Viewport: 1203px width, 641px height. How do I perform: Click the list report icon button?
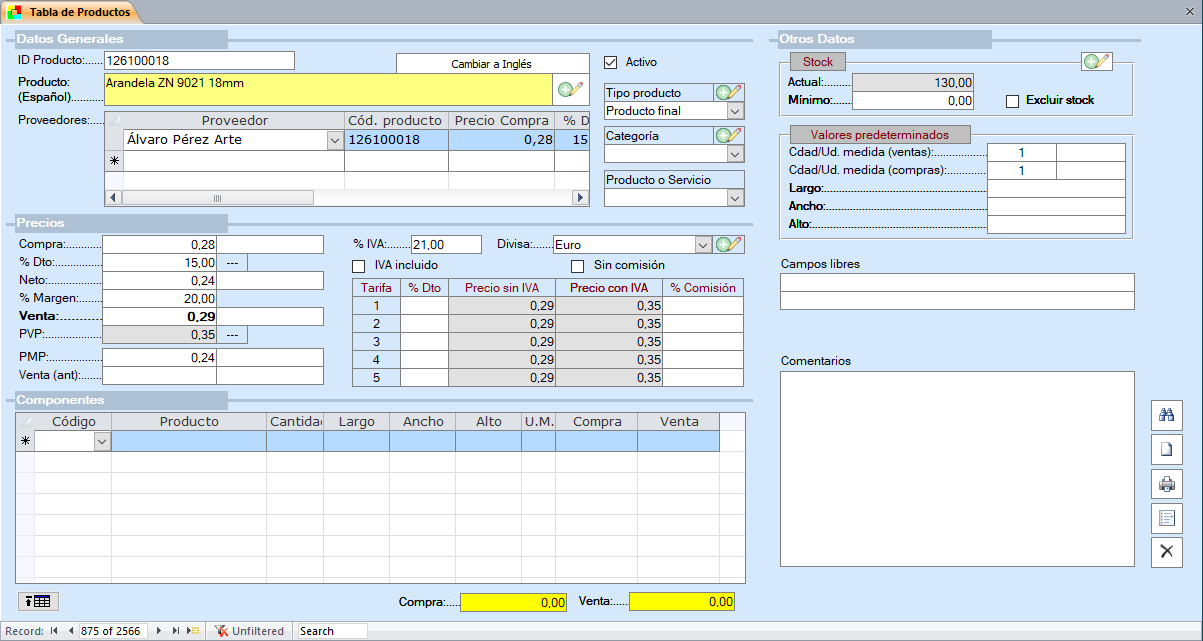[1166, 518]
